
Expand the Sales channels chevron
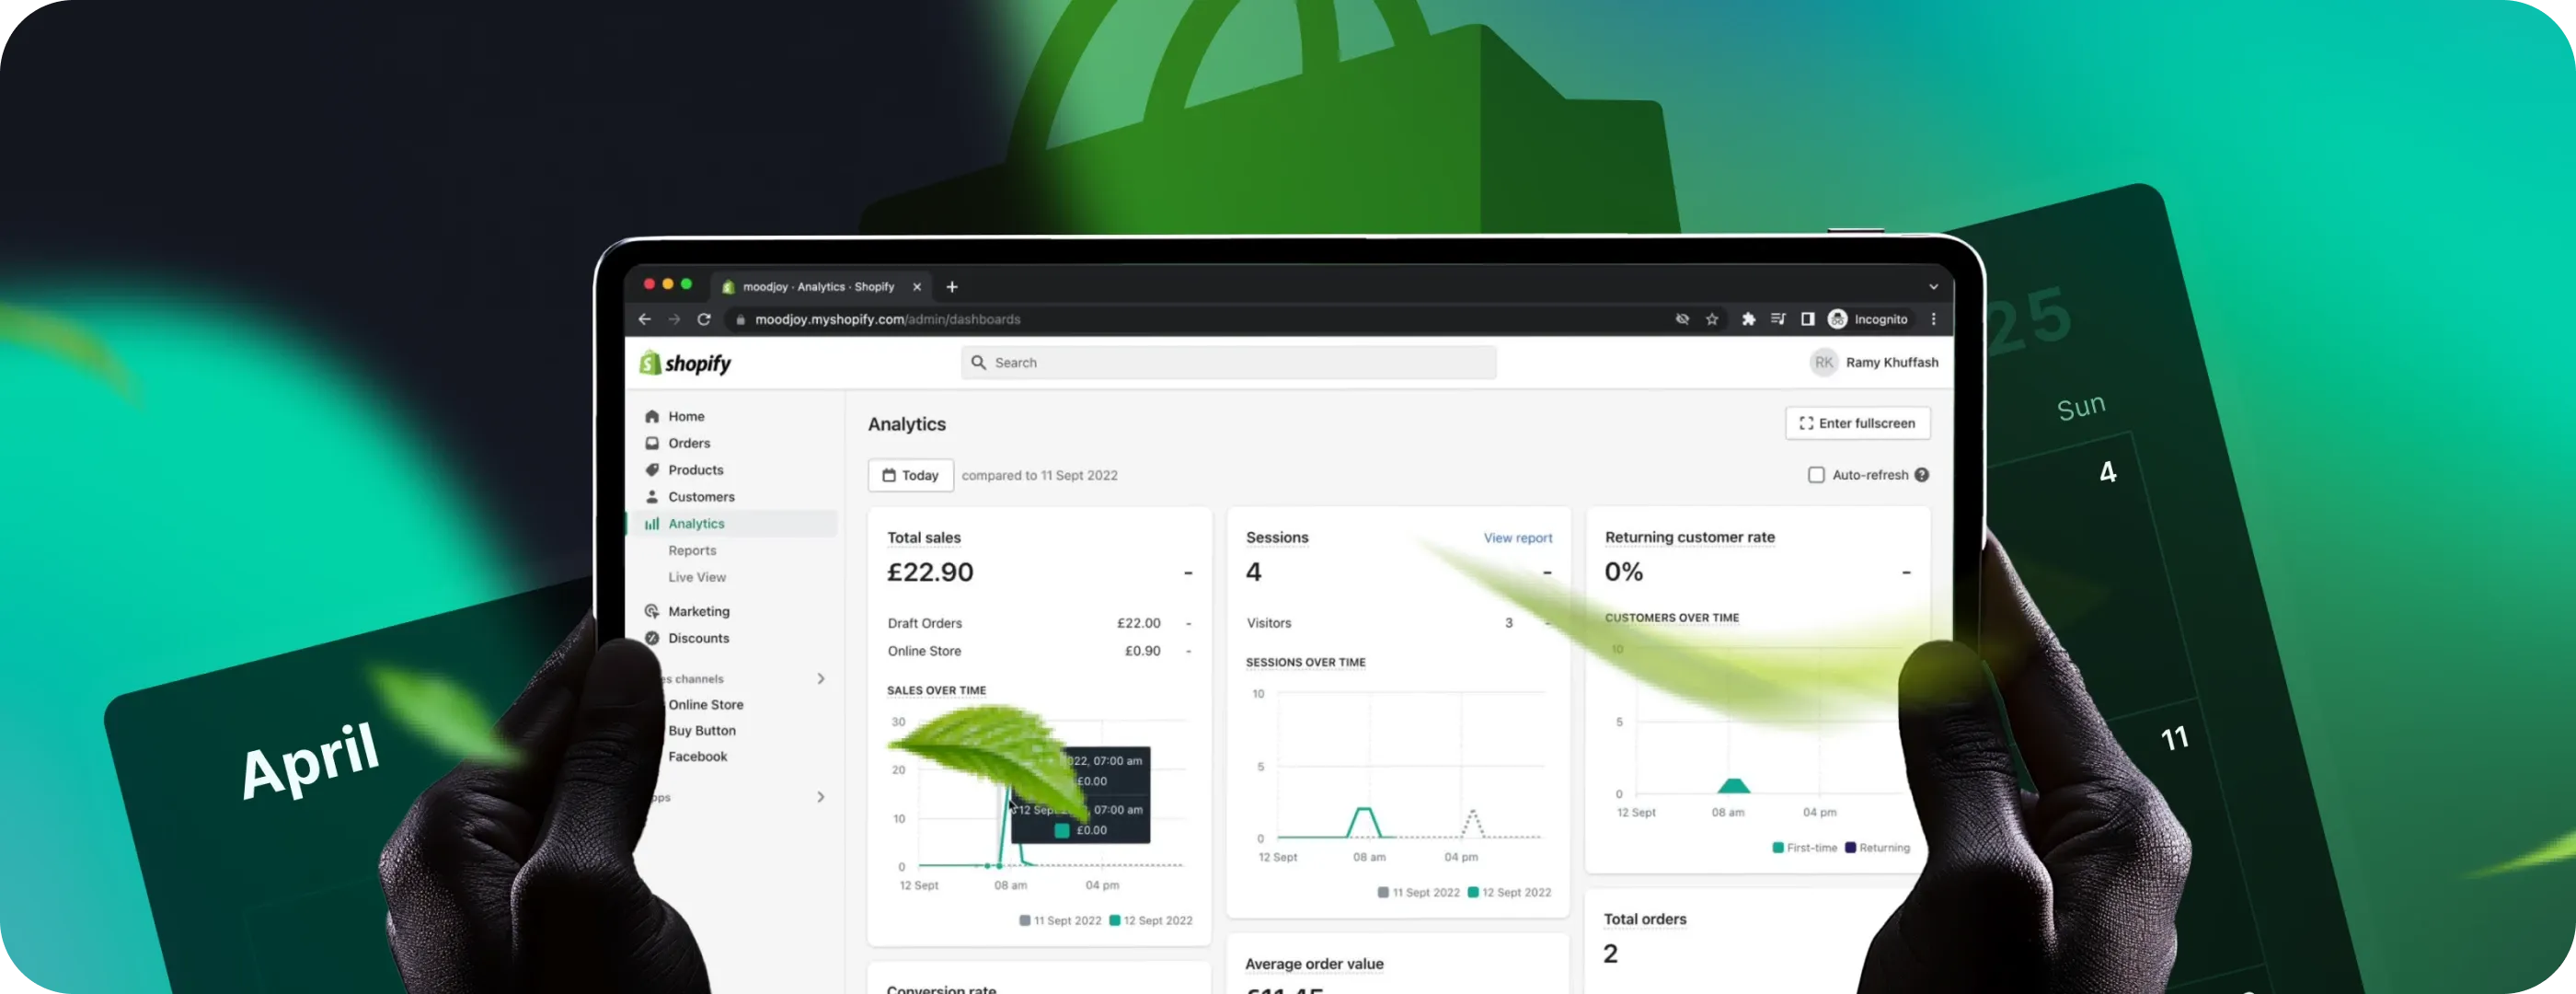(821, 679)
